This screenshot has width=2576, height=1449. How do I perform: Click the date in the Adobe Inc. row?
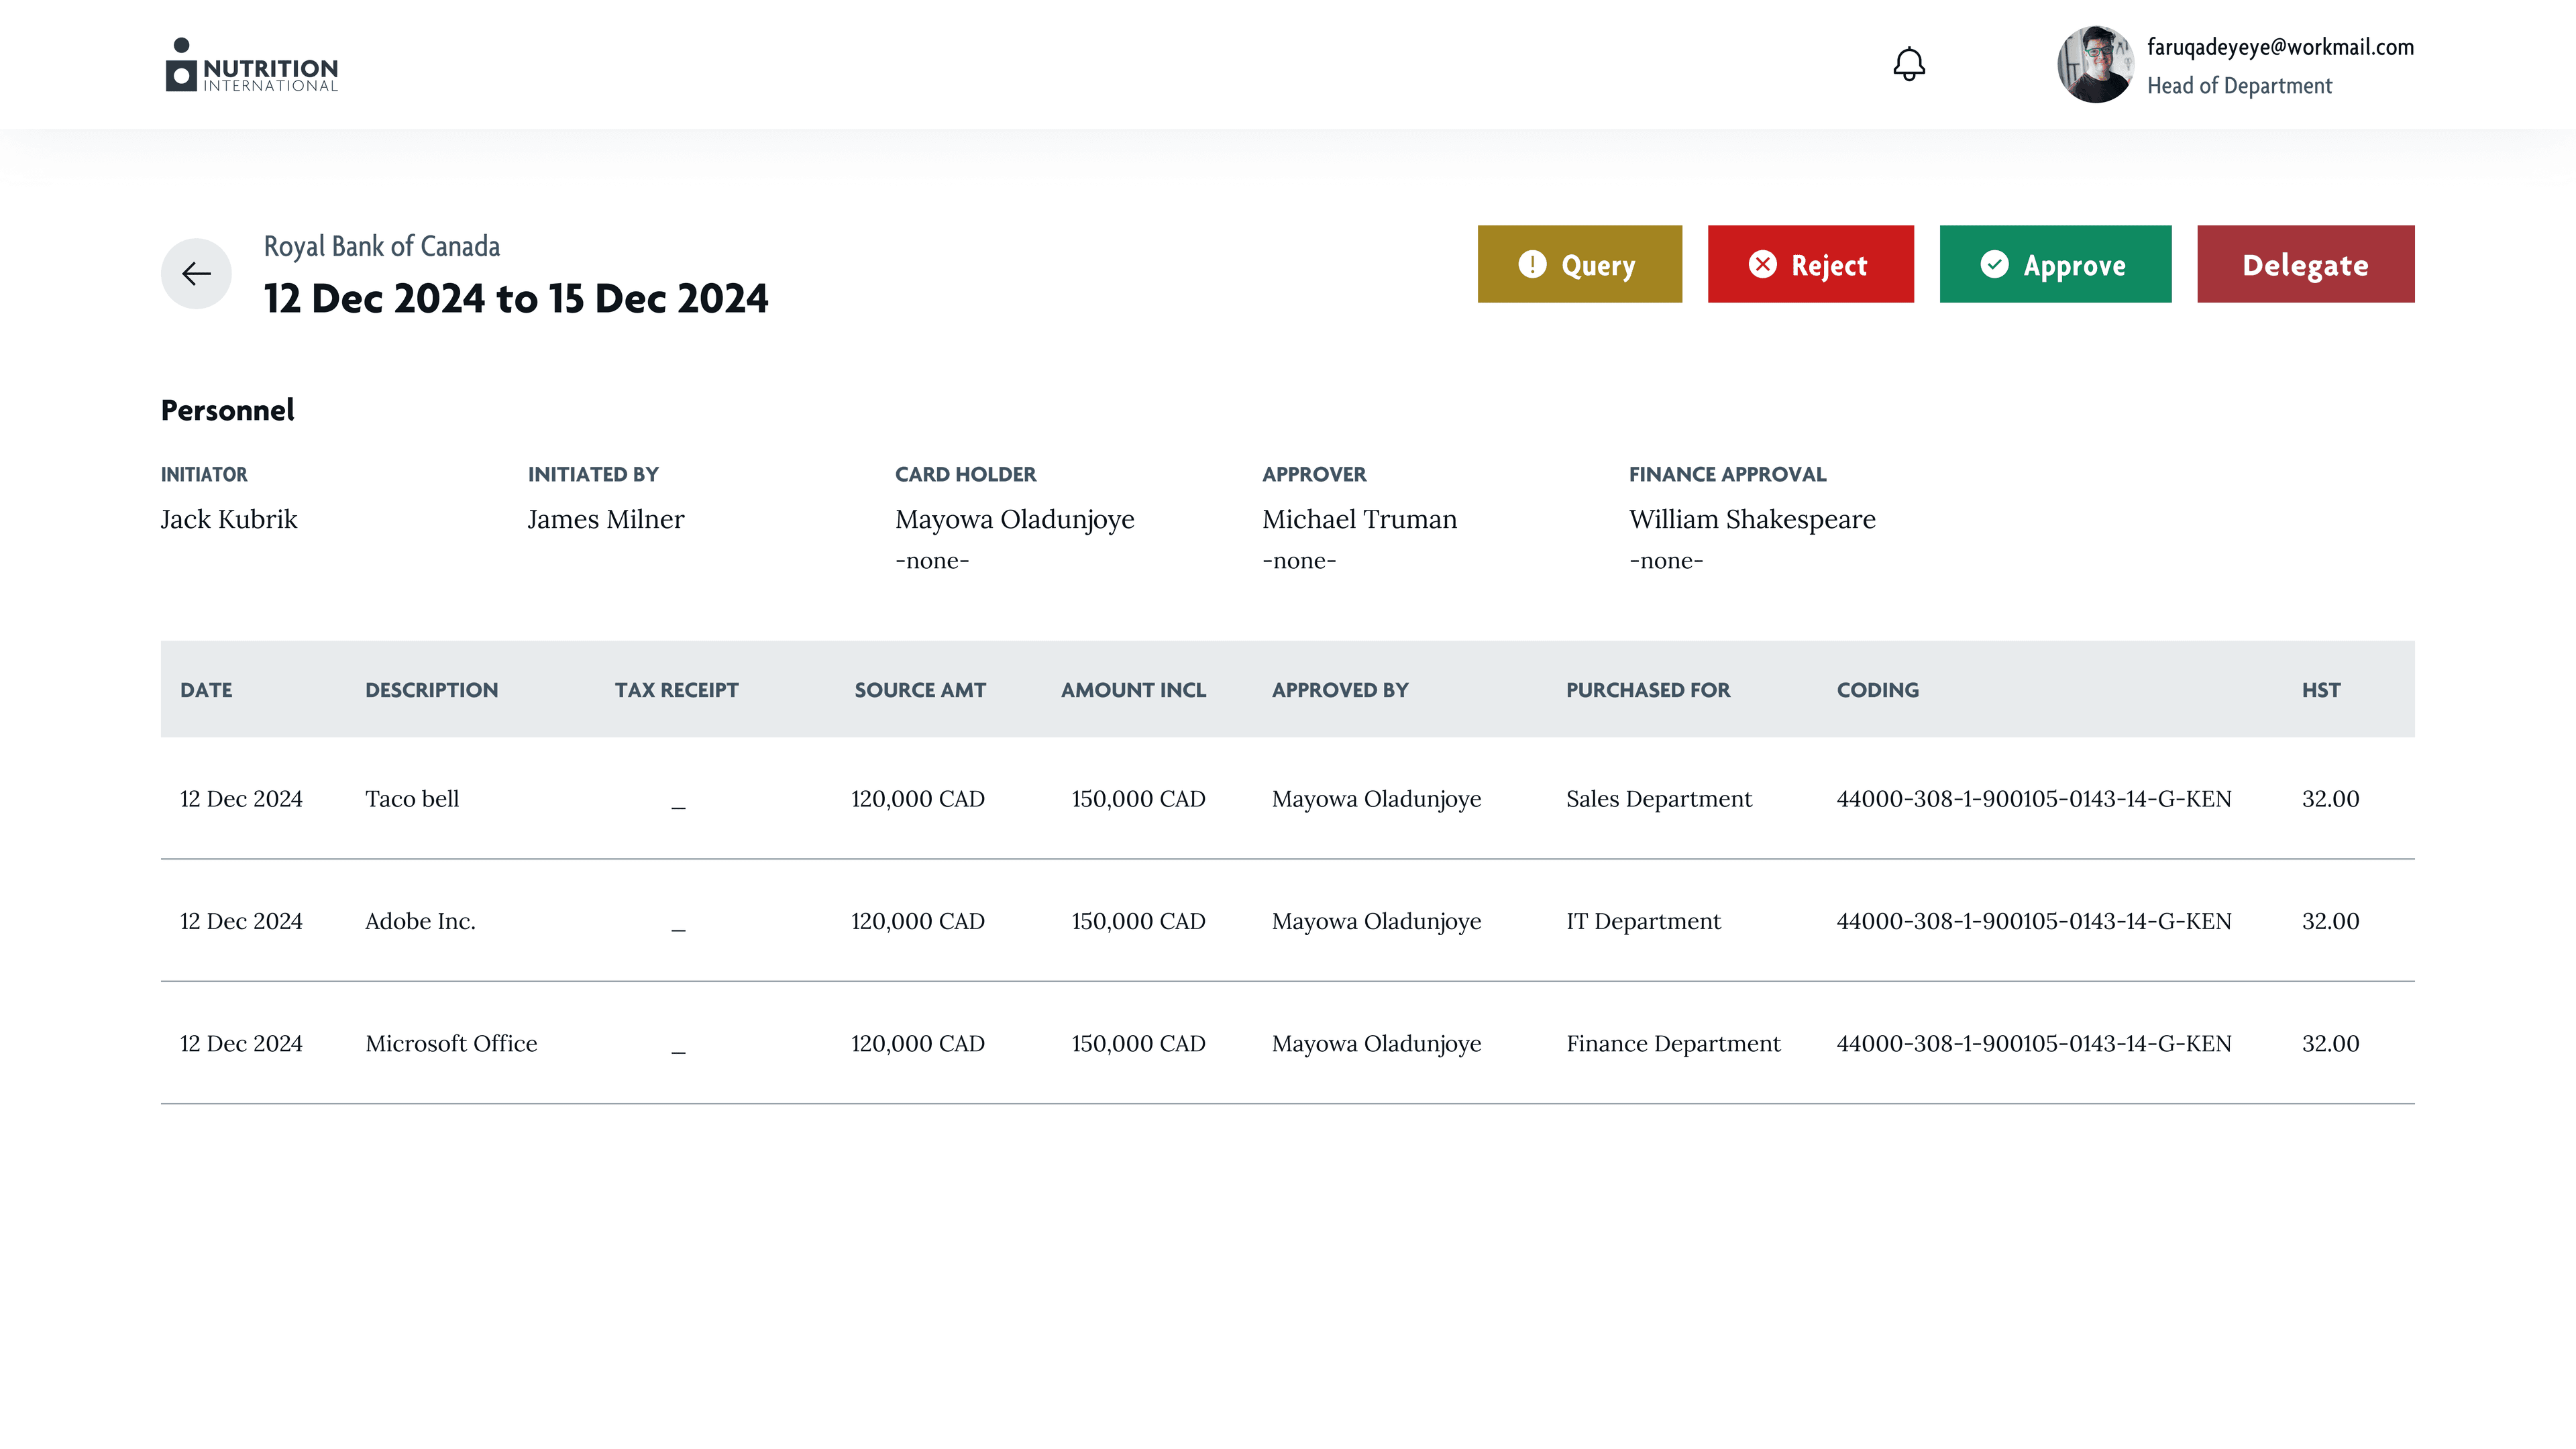coord(241,921)
